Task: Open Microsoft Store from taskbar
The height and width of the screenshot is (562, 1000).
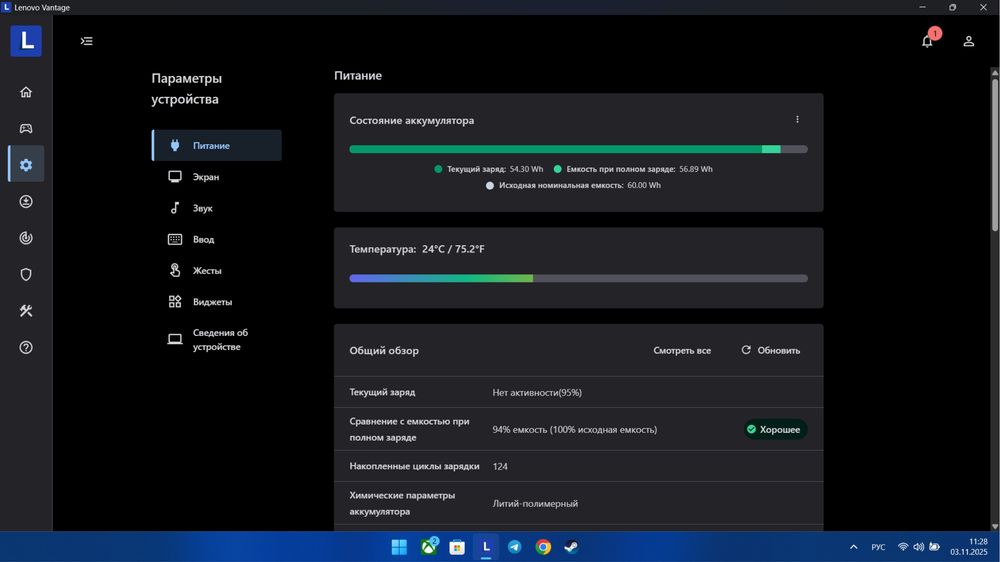Action: pos(457,547)
